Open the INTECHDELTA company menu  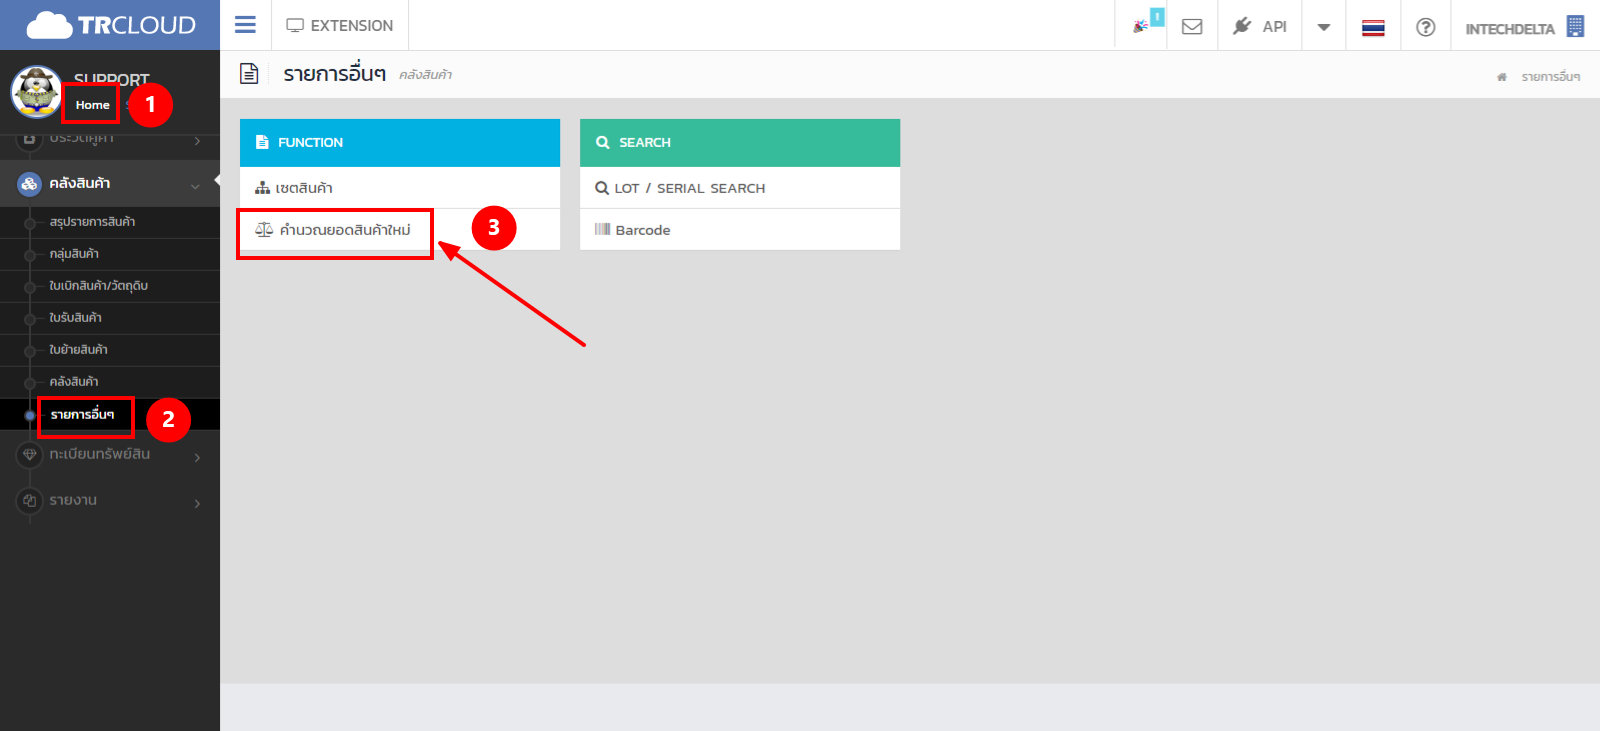[1525, 27]
